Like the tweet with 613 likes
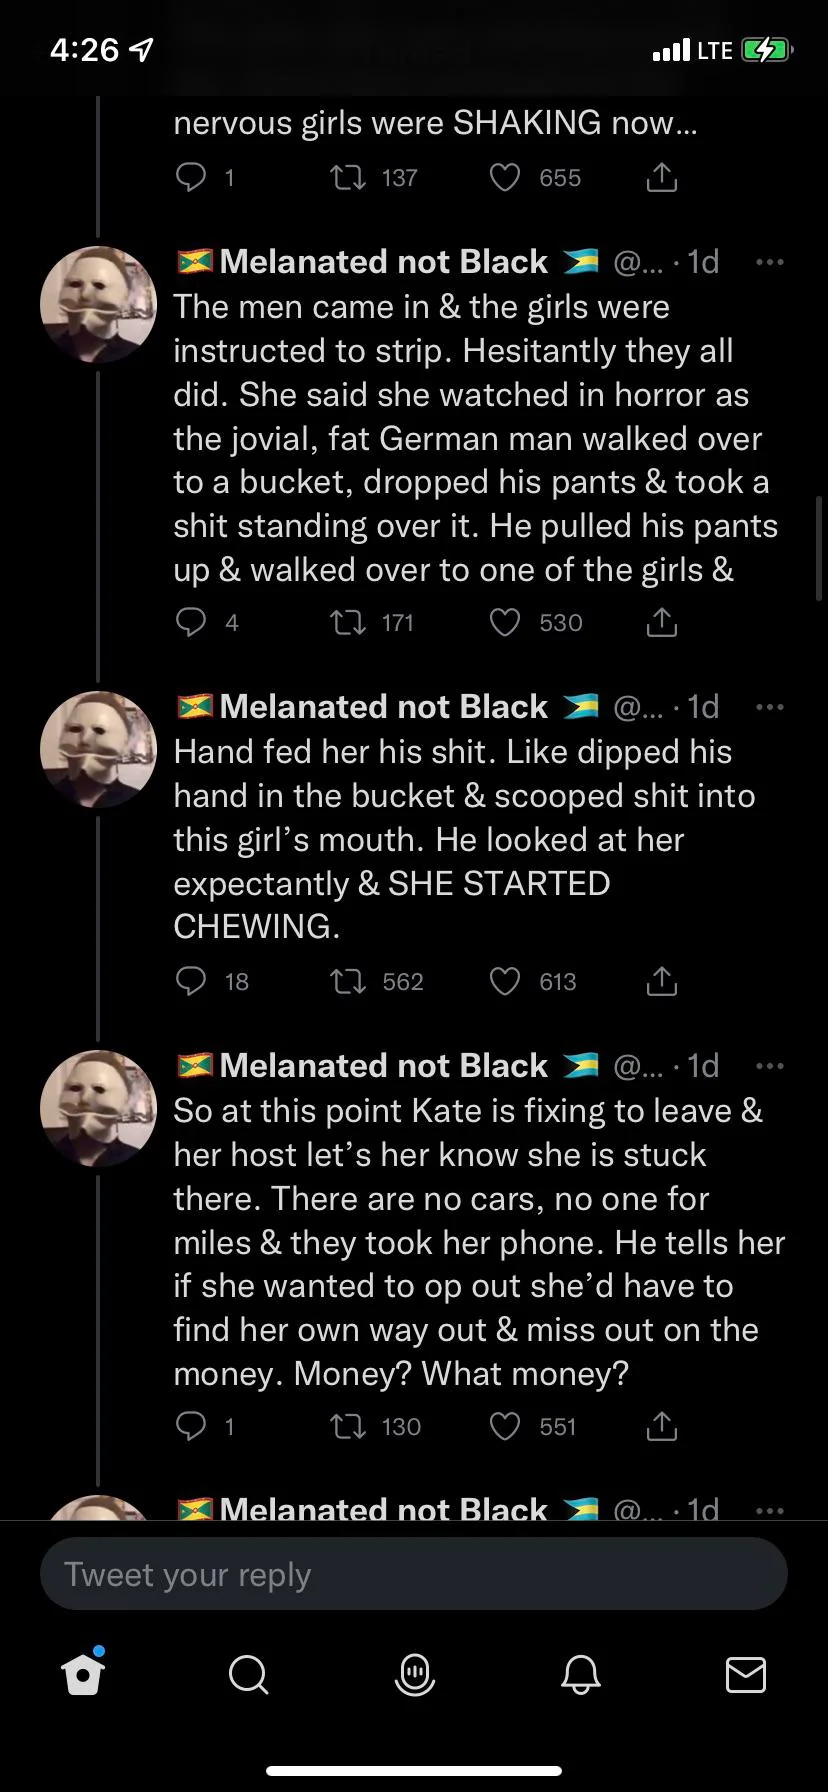The image size is (828, 1792). click(505, 982)
